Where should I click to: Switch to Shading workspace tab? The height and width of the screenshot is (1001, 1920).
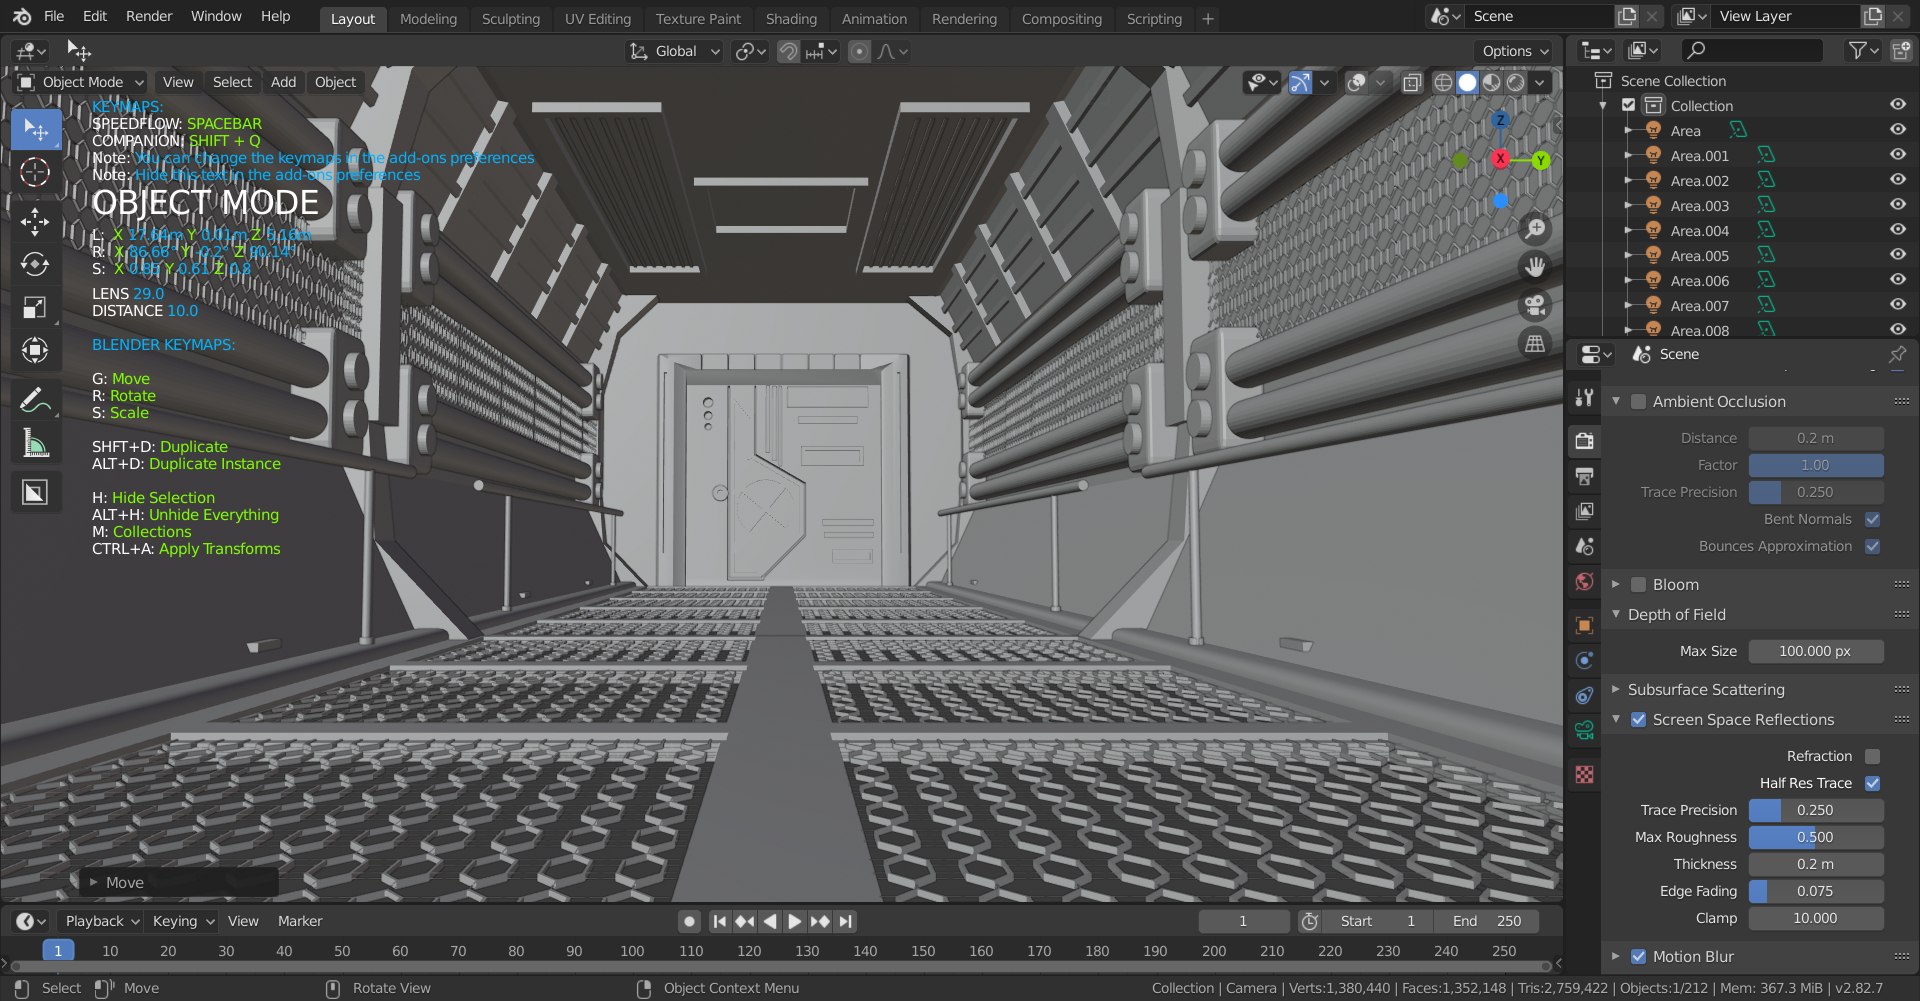791,18
